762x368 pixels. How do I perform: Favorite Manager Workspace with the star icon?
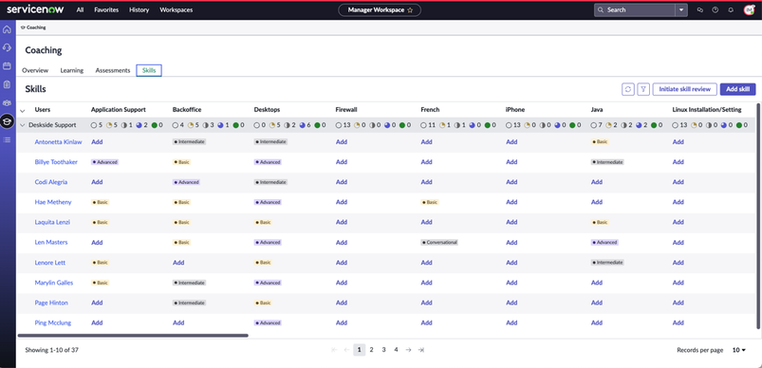click(410, 10)
